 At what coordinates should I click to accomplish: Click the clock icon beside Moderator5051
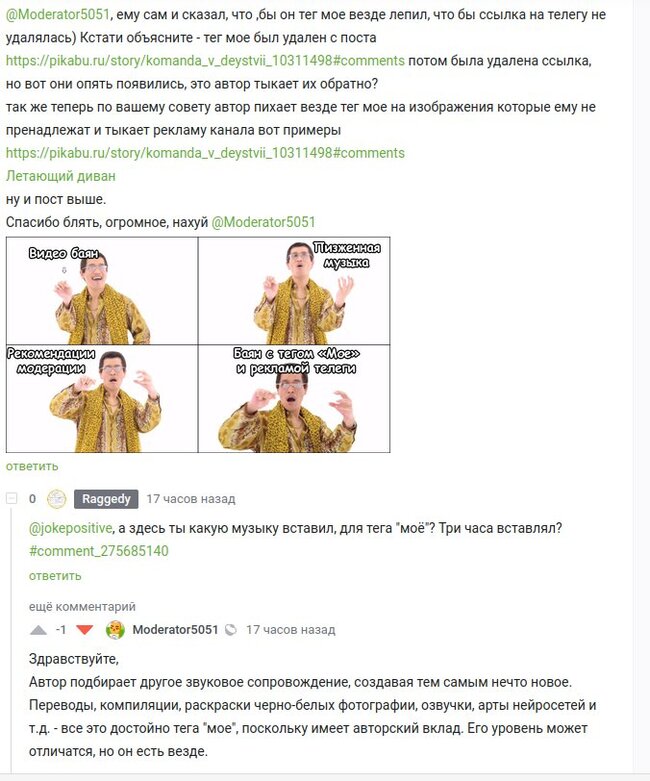[x=231, y=630]
